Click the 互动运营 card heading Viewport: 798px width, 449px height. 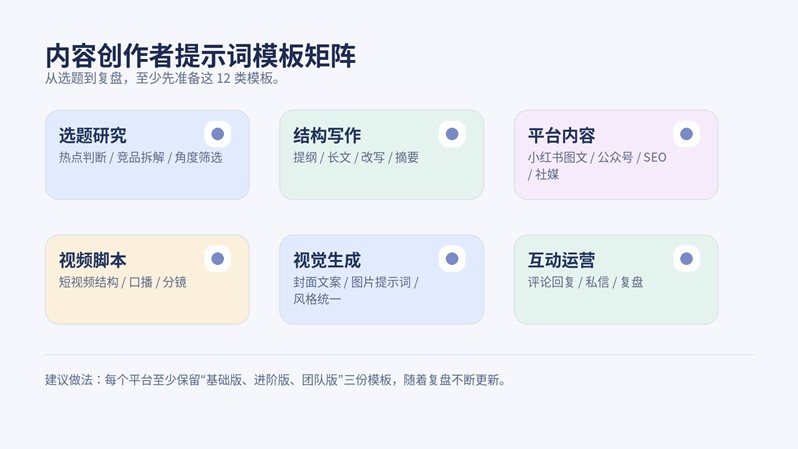[561, 260]
